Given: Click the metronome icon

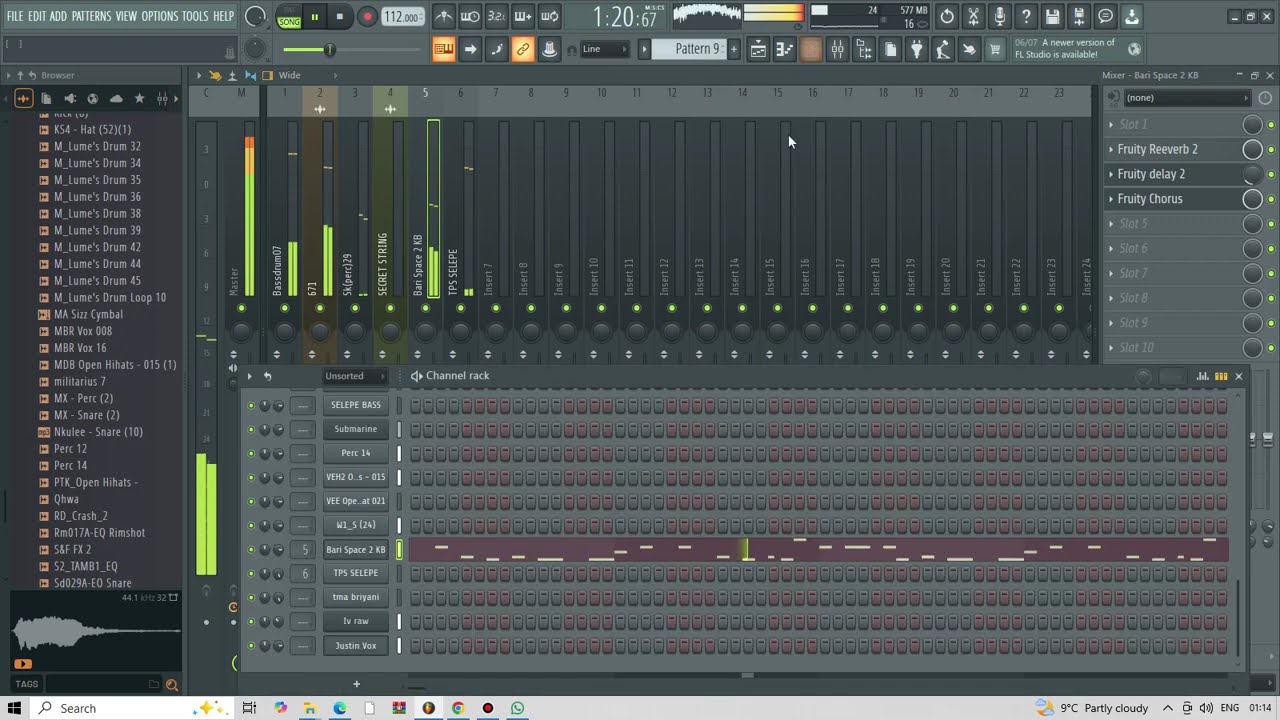Looking at the screenshot, I should point(444,16).
